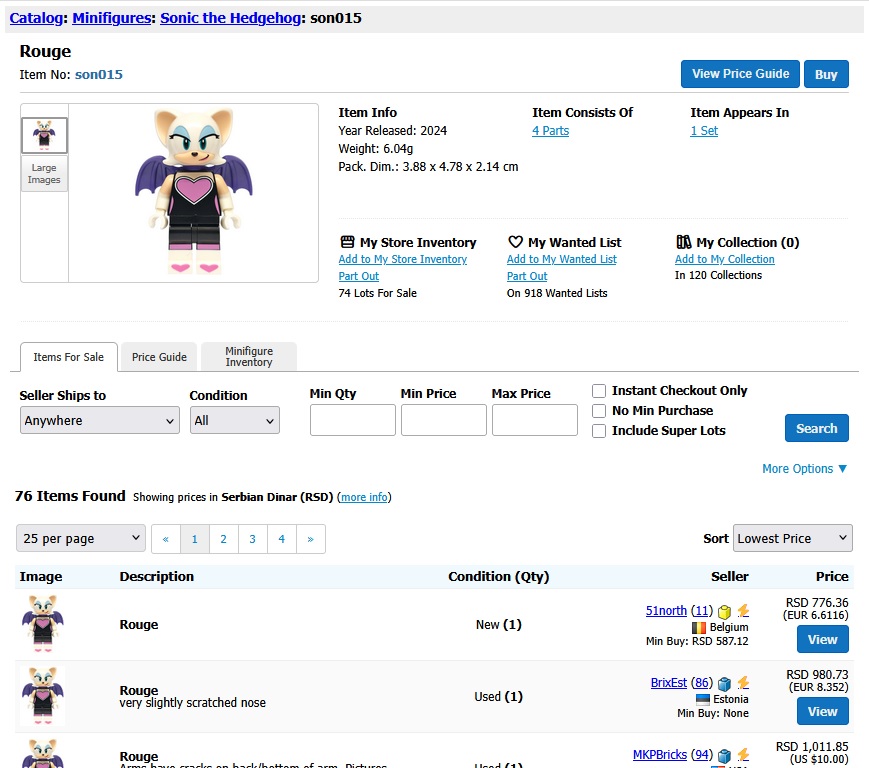This screenshot has width=869, height=768.
Task: Click the My Wanted List heart icon
Action: point(515,242)
